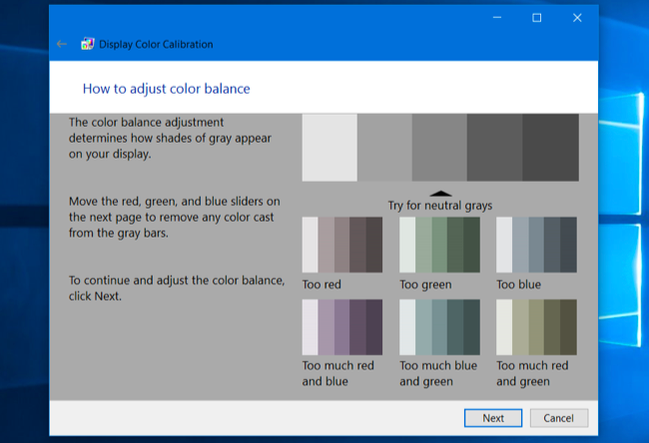Click the 'Too green' caption

coord(425,285)
